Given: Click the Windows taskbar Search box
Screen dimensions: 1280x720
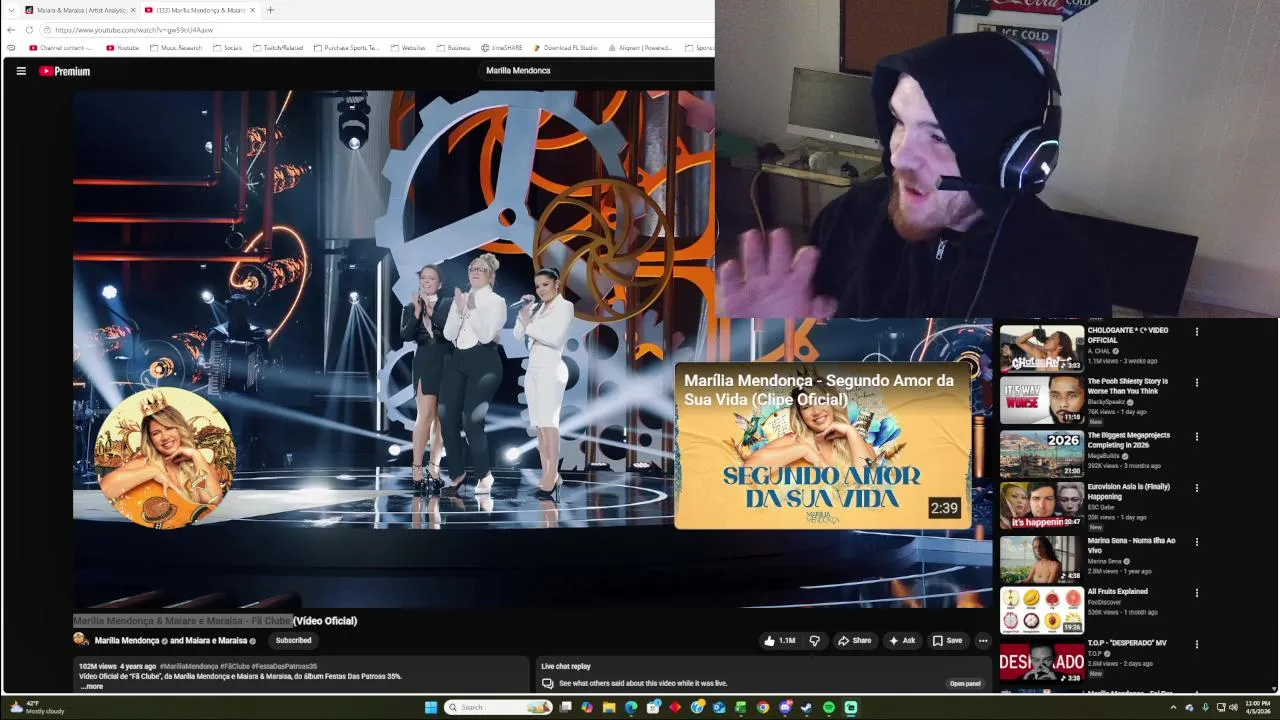Looking at the screenshot, I should pyautogui.click(x=498, y=707).
